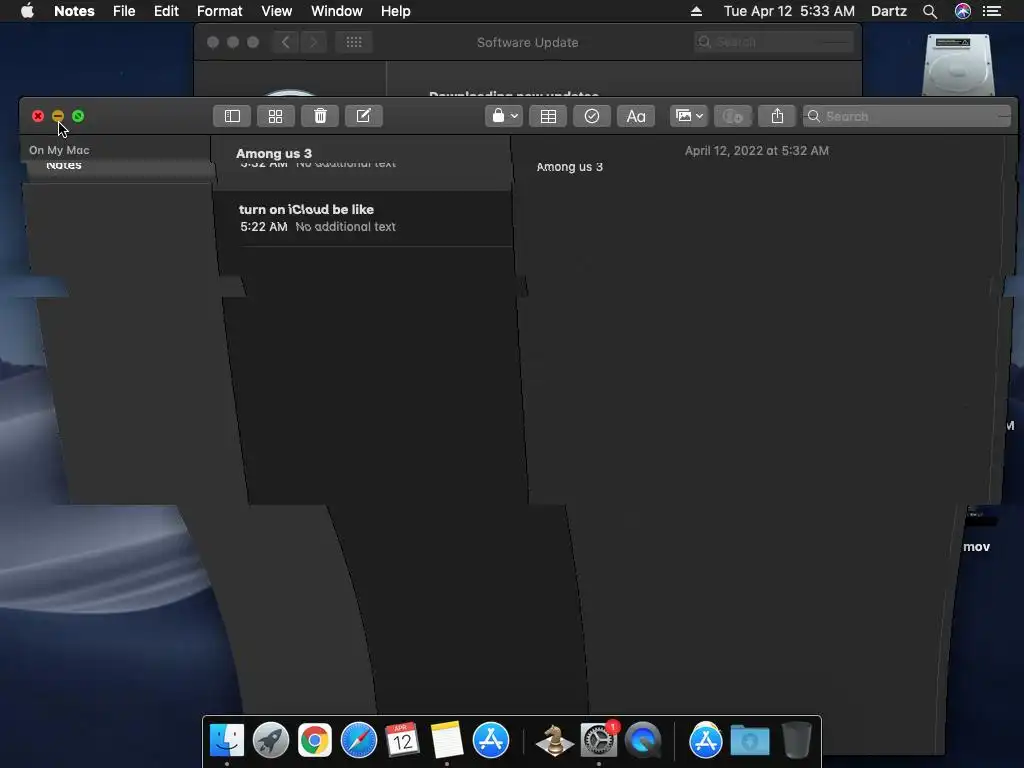
Task: Open the Downloads folder in the Dock
Action: coord(750,740)
